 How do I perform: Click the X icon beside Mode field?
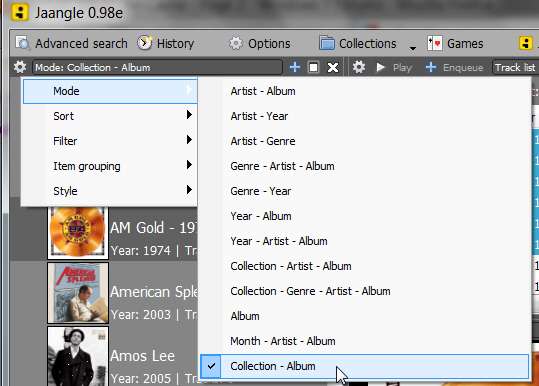point(332,67)
